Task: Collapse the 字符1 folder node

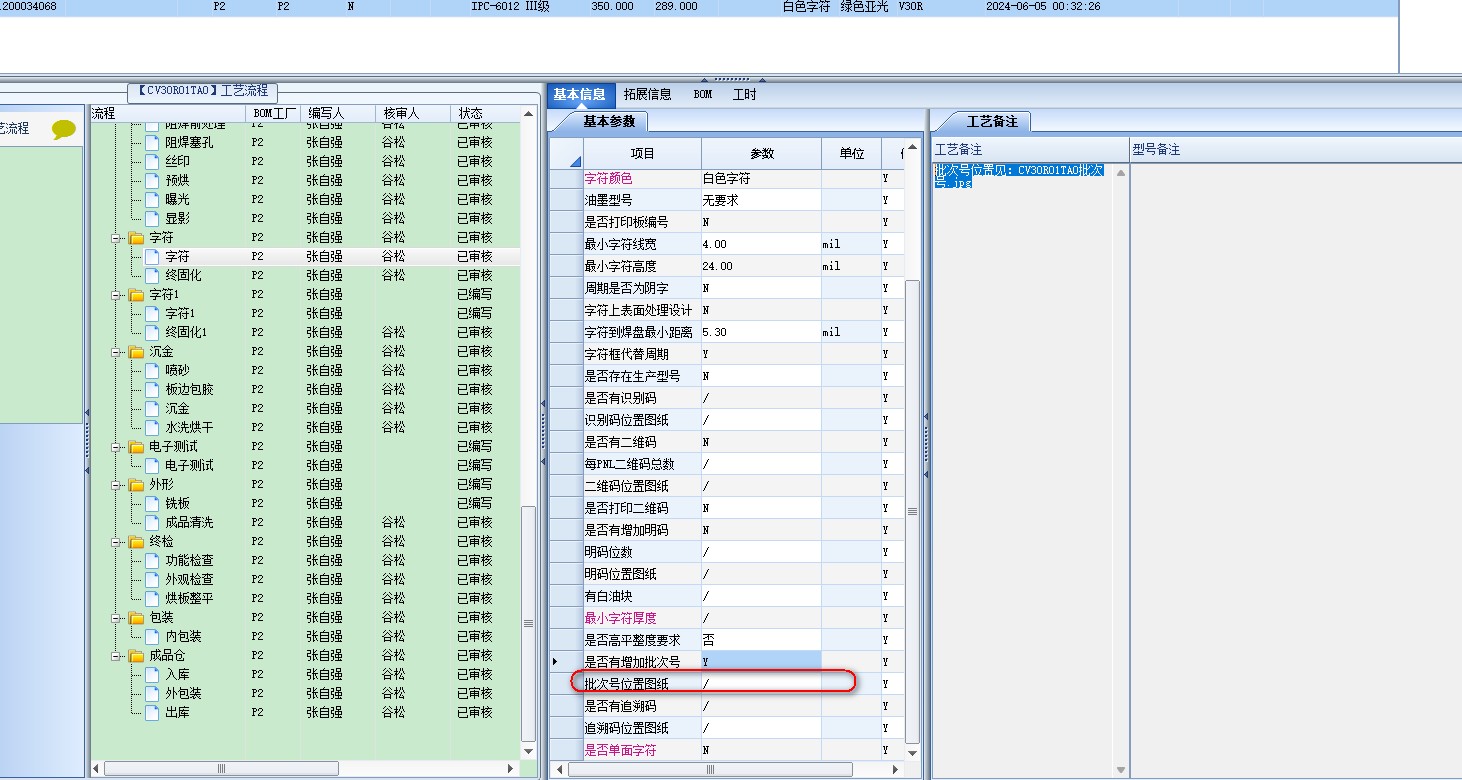Action: tap(116, 295)
